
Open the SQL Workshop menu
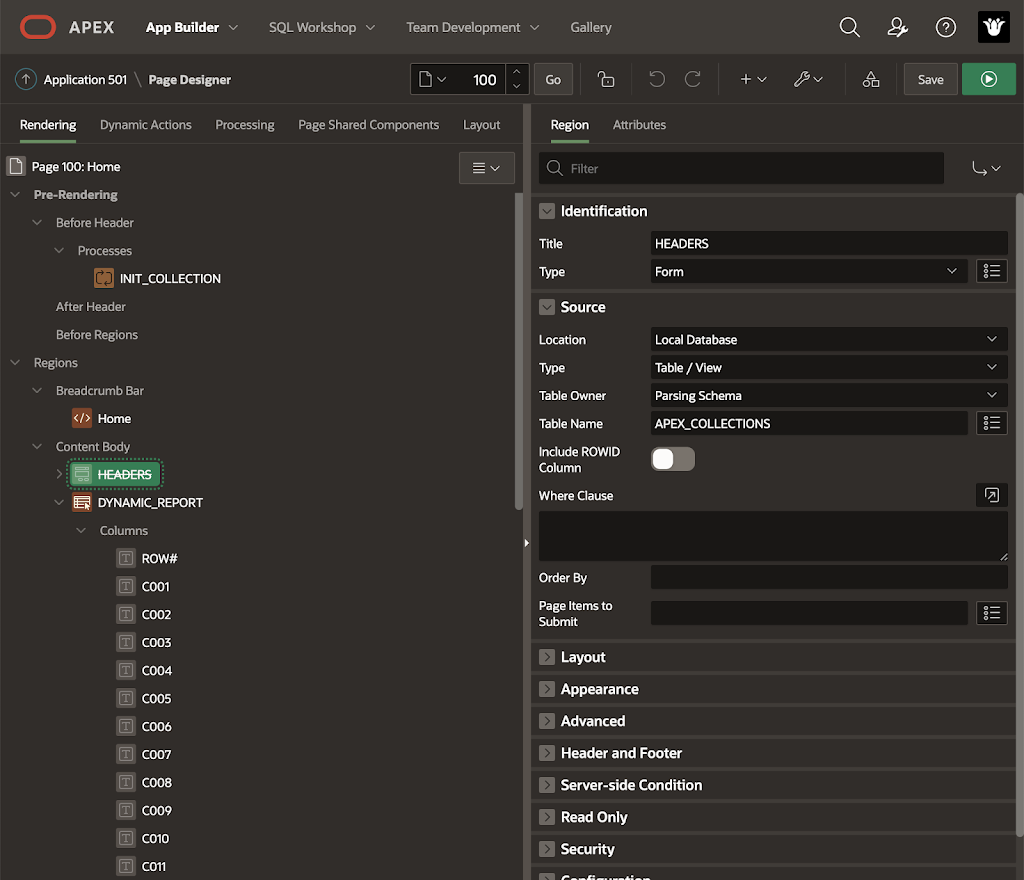click(x=322, y=27)
